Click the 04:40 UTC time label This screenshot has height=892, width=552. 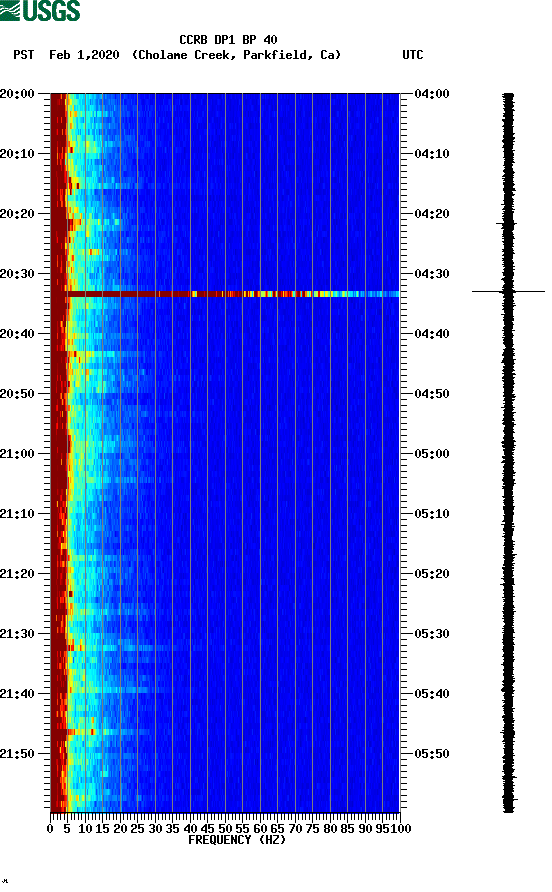point(432,334)
